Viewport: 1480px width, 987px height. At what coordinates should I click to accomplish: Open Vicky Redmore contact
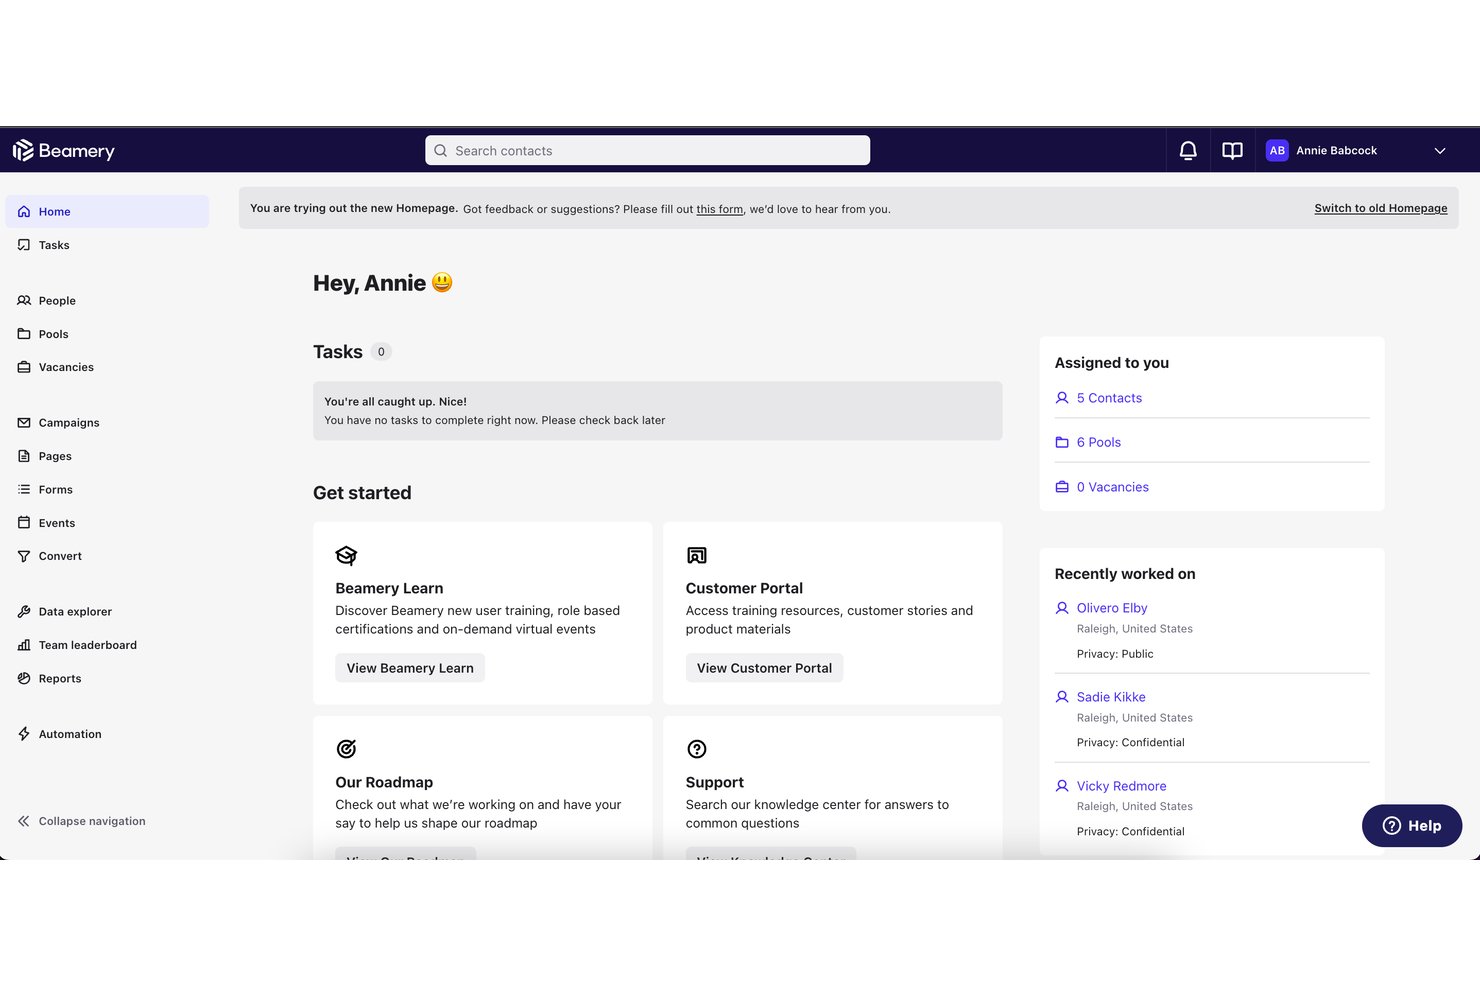point(1121,786)
